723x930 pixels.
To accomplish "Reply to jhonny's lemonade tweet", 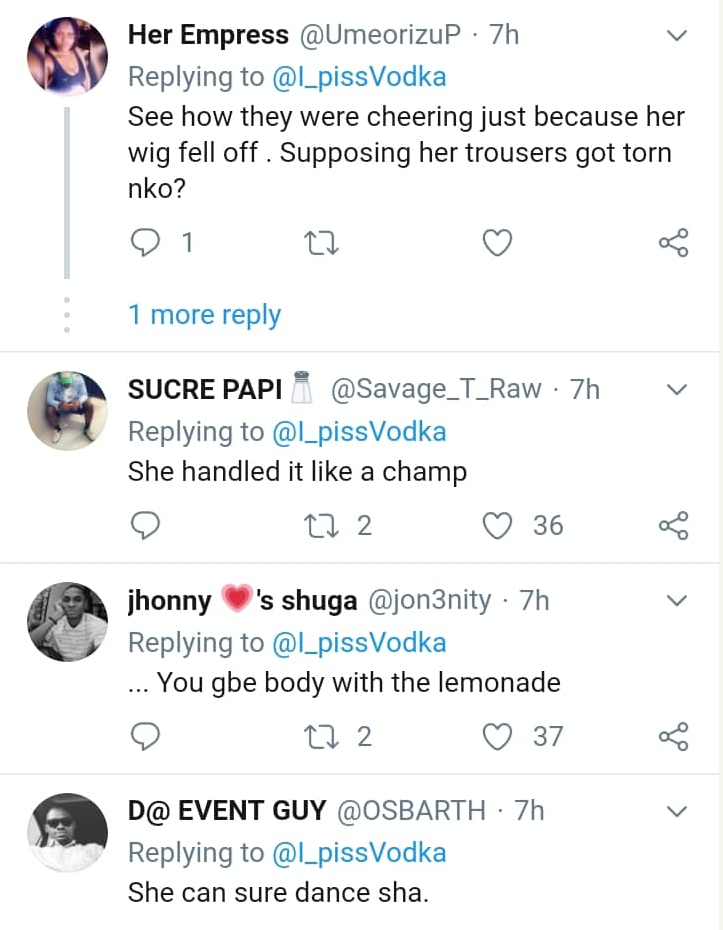I will coord(146,737).
